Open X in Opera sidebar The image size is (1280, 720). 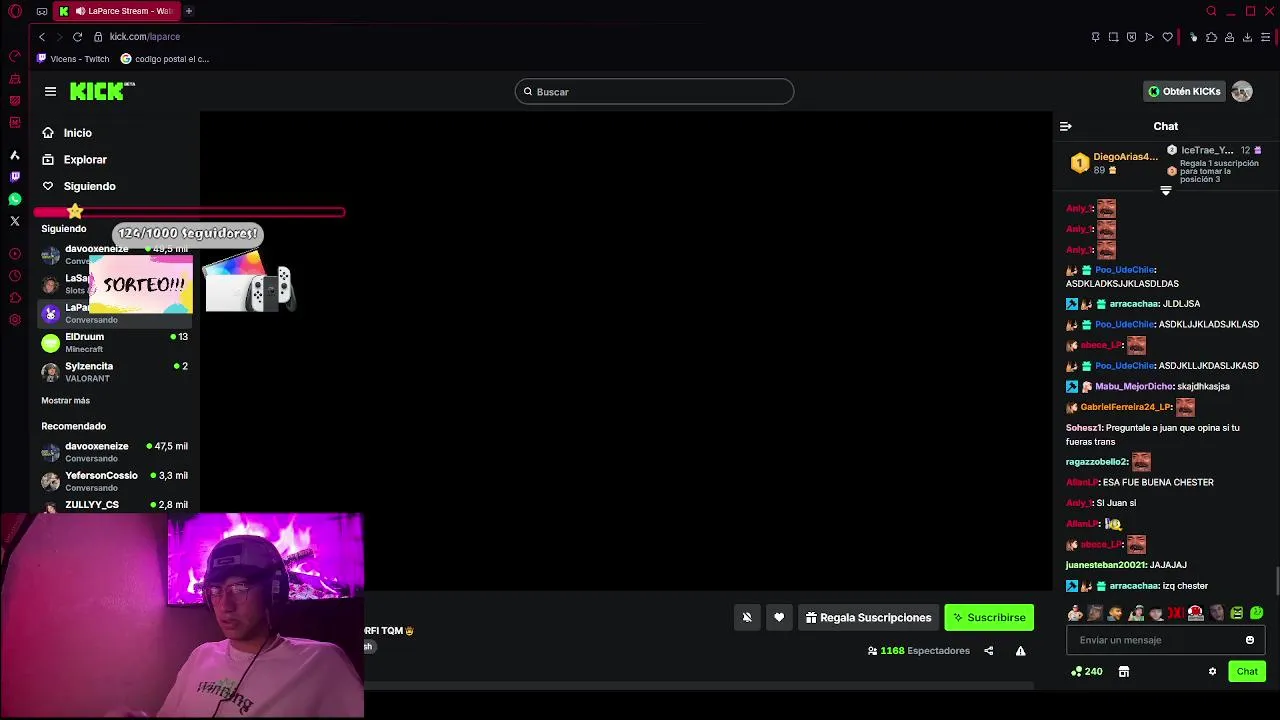[15, 221]
